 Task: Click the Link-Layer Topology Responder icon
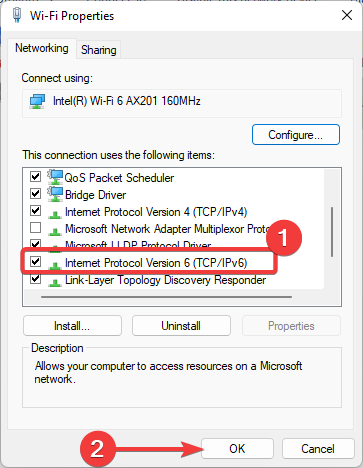(54, 282)
